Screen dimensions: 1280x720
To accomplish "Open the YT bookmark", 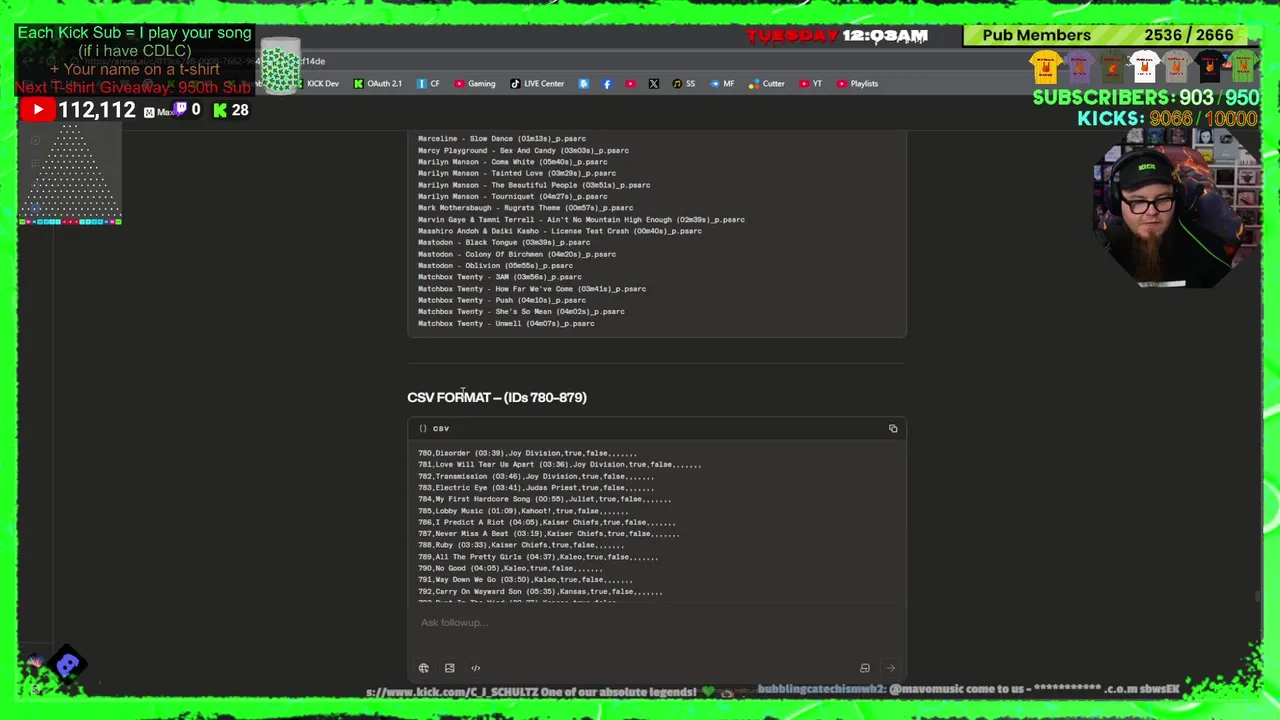I will 811,84.
